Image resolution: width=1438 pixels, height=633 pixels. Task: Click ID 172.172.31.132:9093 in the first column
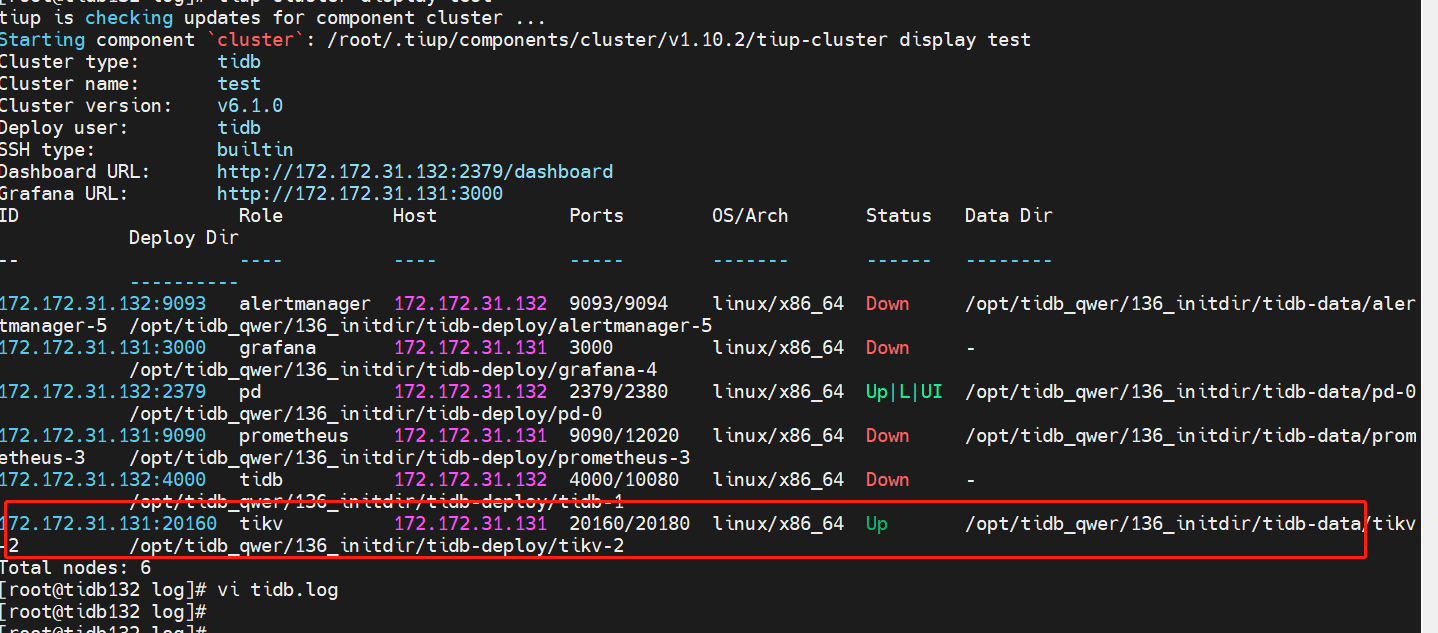click(102, 304)
